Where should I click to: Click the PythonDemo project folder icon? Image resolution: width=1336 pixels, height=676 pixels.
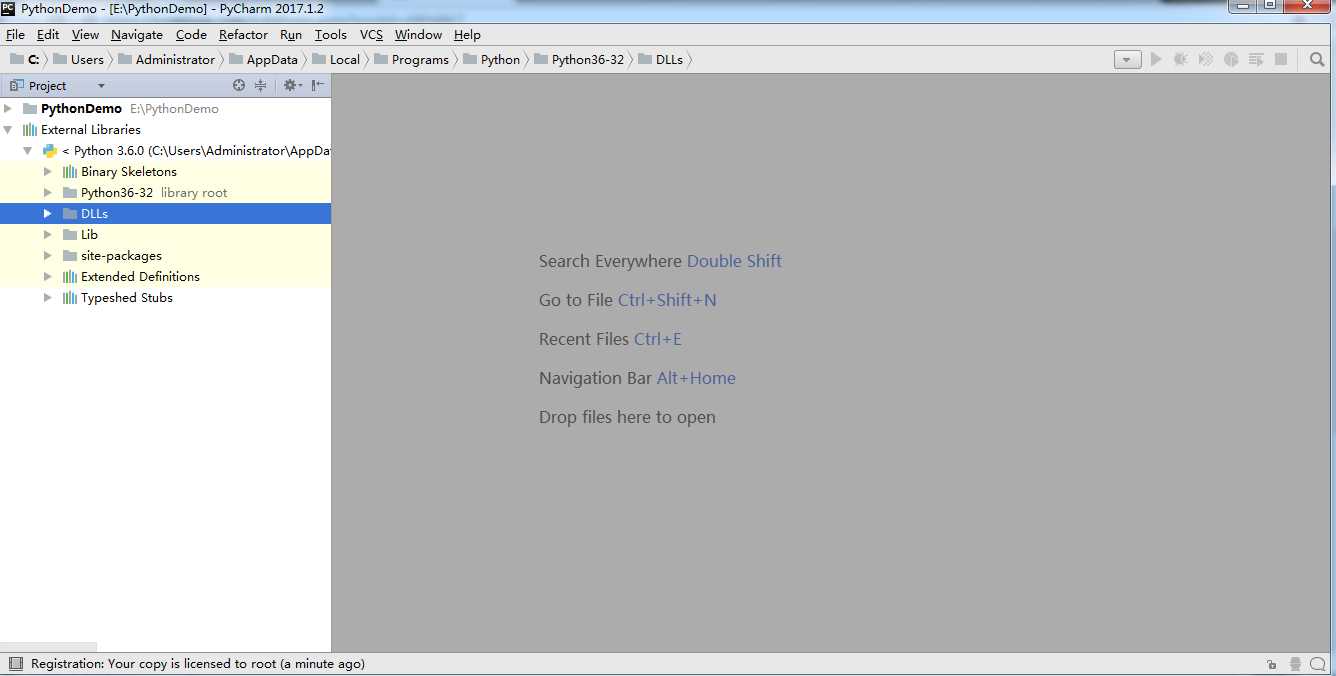(30, 109)
